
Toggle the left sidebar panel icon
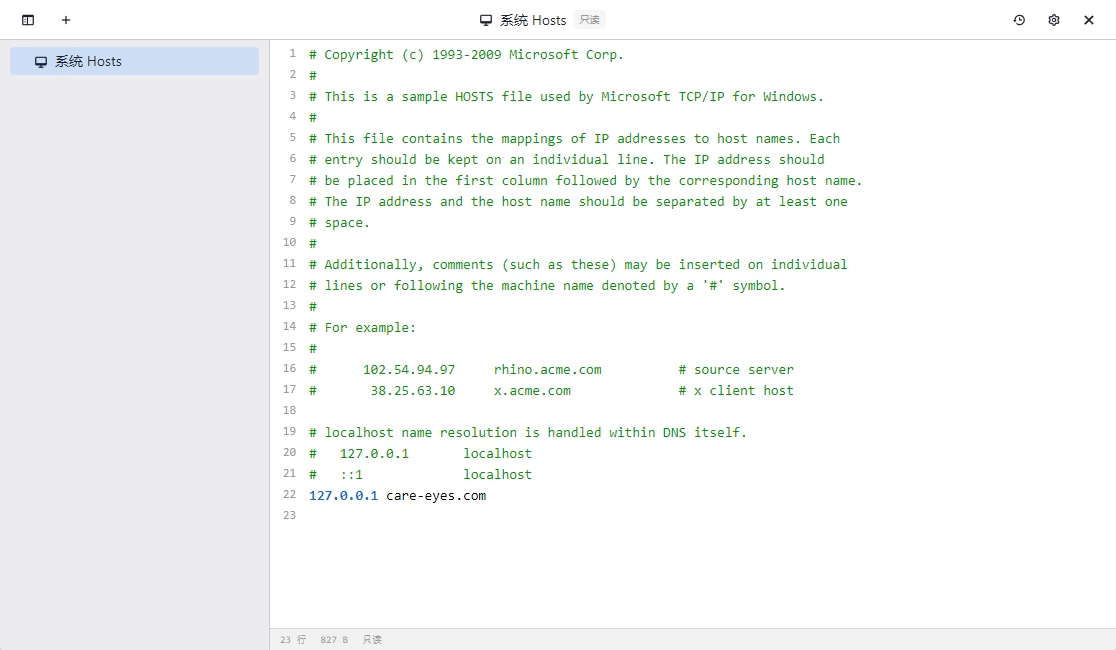28,20
